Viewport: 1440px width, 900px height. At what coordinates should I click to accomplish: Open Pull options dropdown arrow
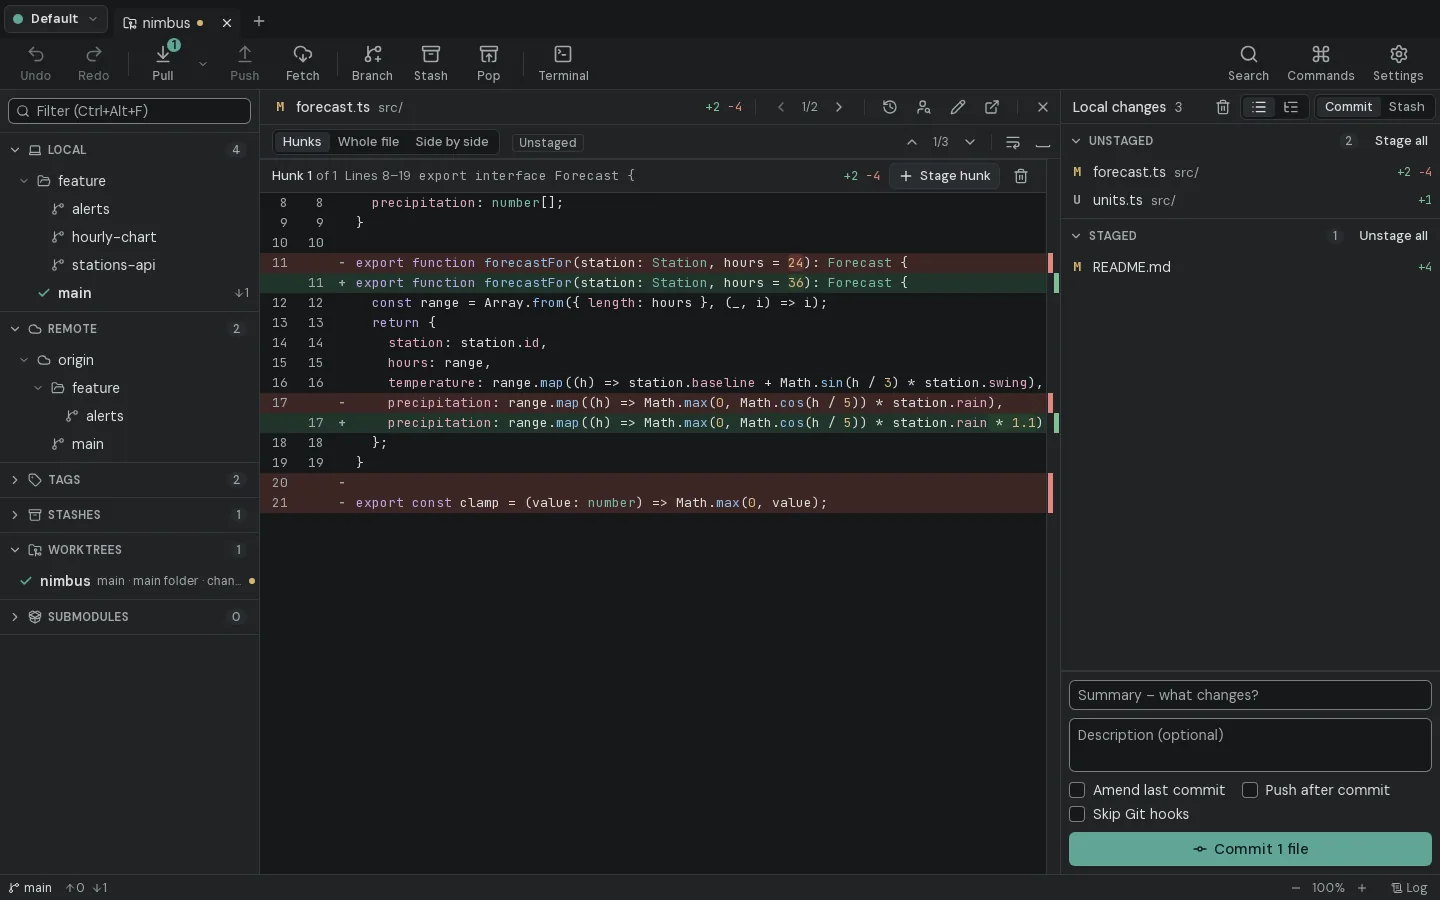[203, 63]
